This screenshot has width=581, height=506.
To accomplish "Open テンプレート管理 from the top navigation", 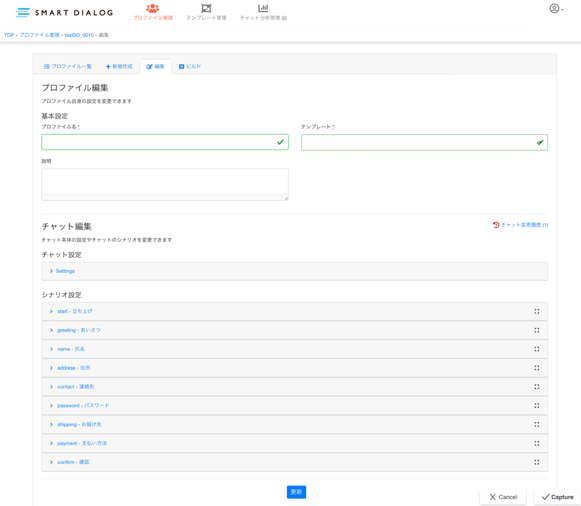I will point(206,12).
